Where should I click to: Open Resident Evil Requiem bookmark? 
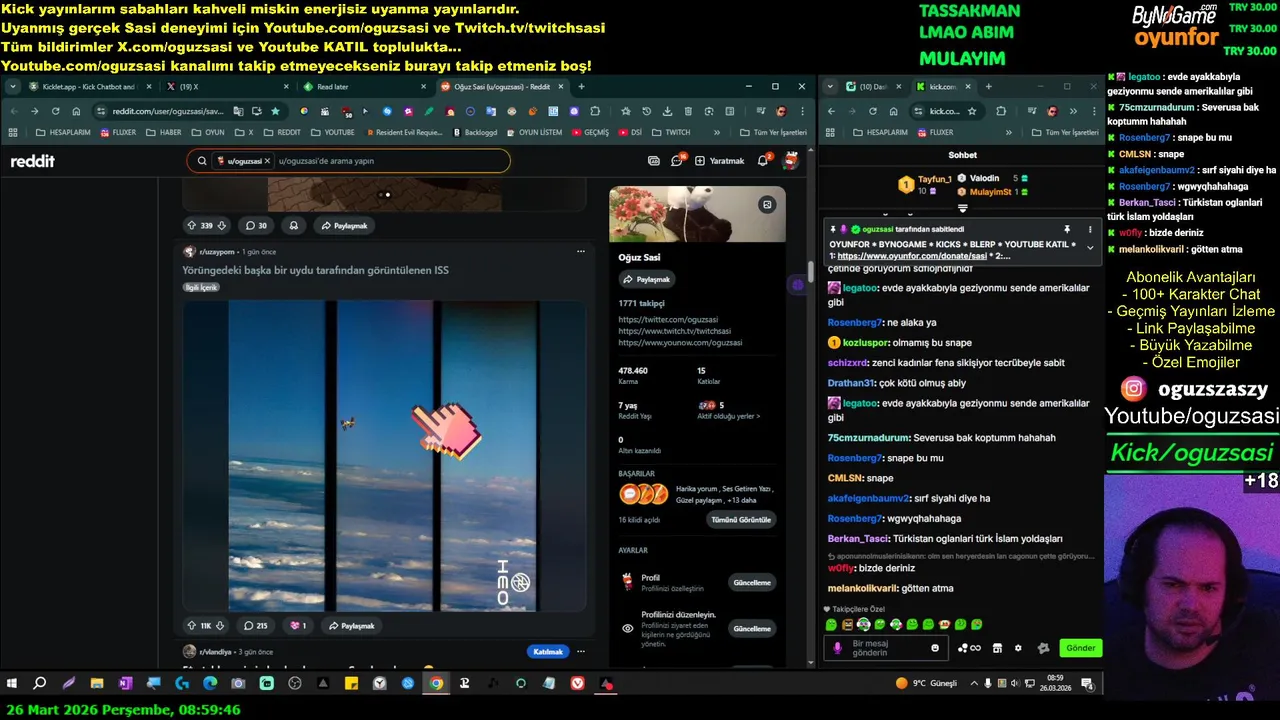click(405, 132)
